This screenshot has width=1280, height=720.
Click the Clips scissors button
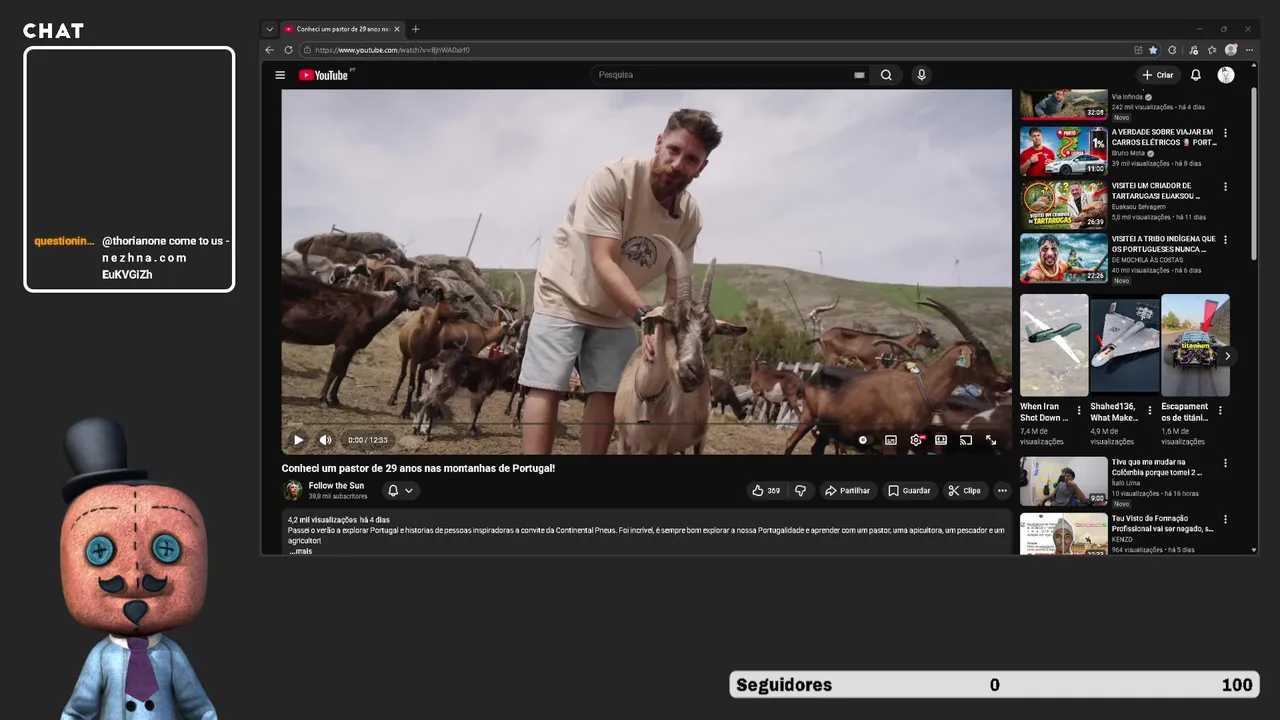pos(965,491)
